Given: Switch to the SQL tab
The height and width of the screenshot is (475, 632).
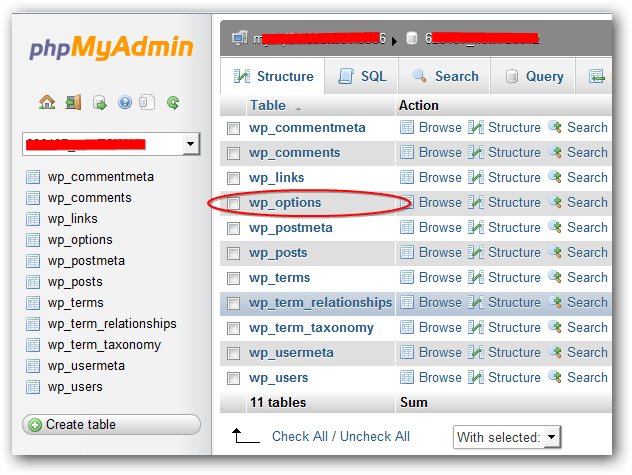Looking at the screenshot, I should coord(362,76).
